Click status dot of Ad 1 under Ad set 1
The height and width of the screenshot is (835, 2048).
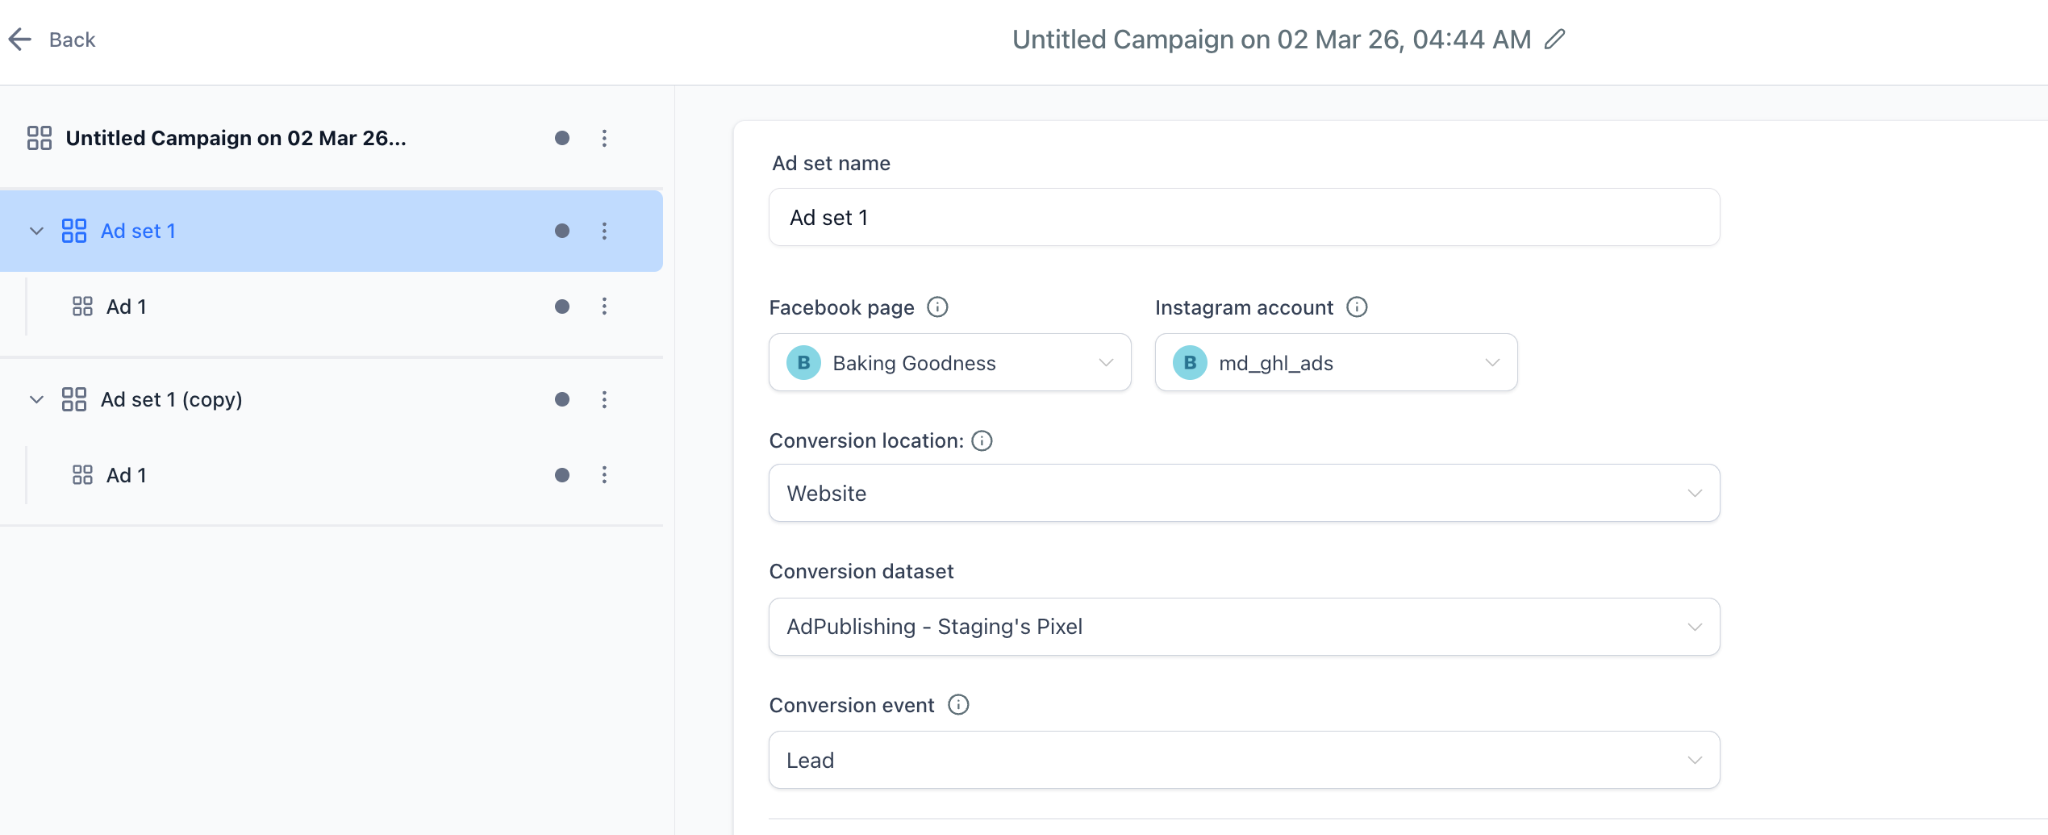[562, 306]
